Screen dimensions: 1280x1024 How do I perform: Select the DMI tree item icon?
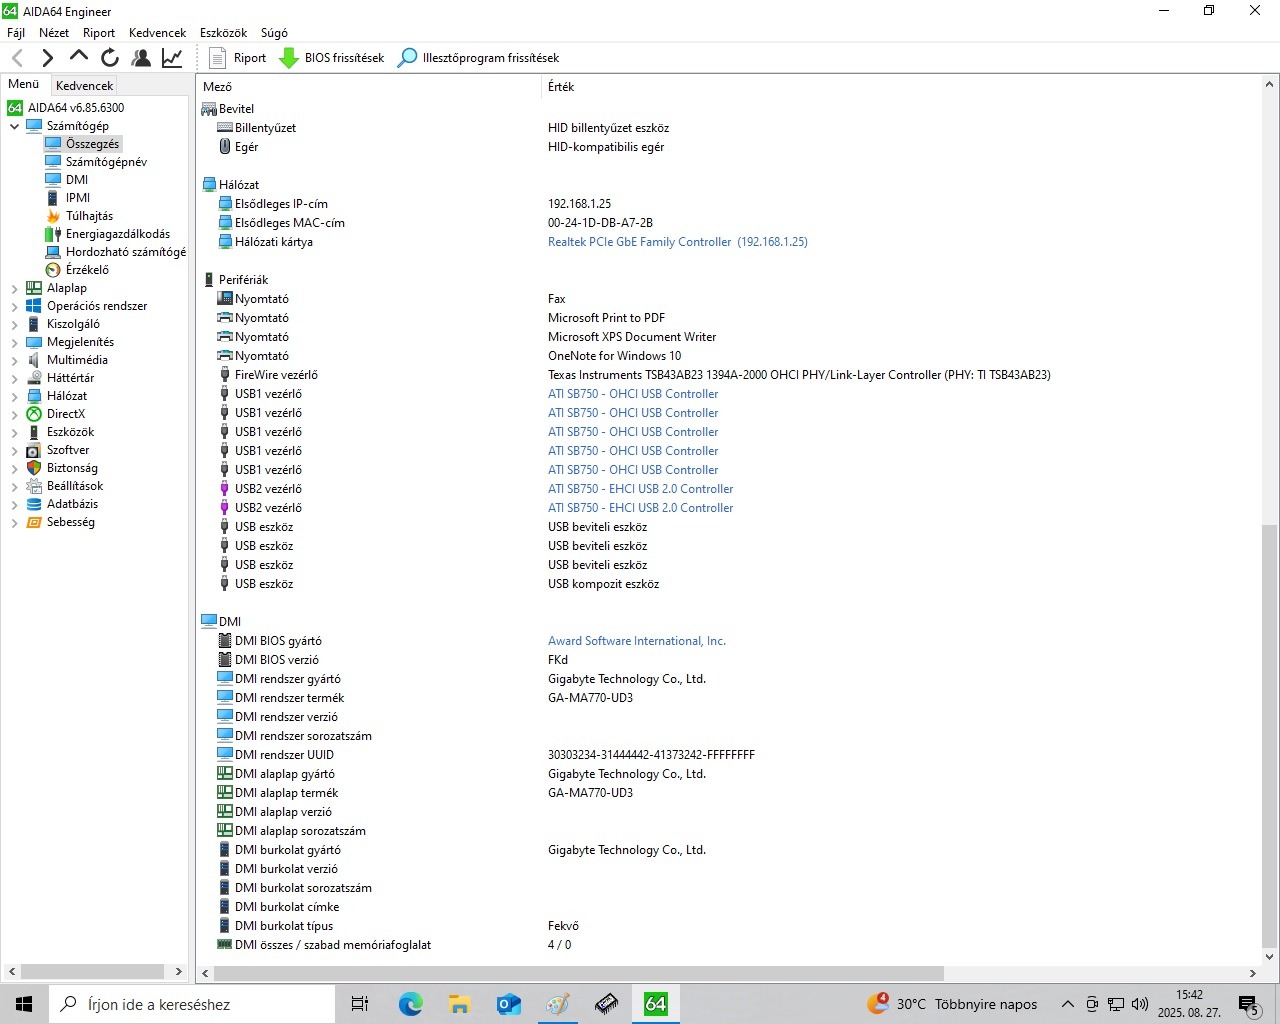pos(53,180)
